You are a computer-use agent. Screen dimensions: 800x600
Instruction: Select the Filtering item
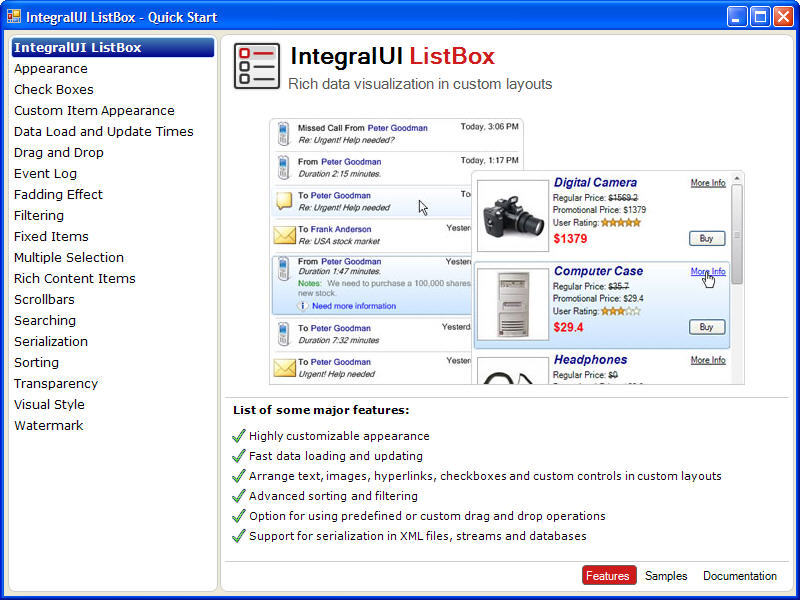point(39,215)
